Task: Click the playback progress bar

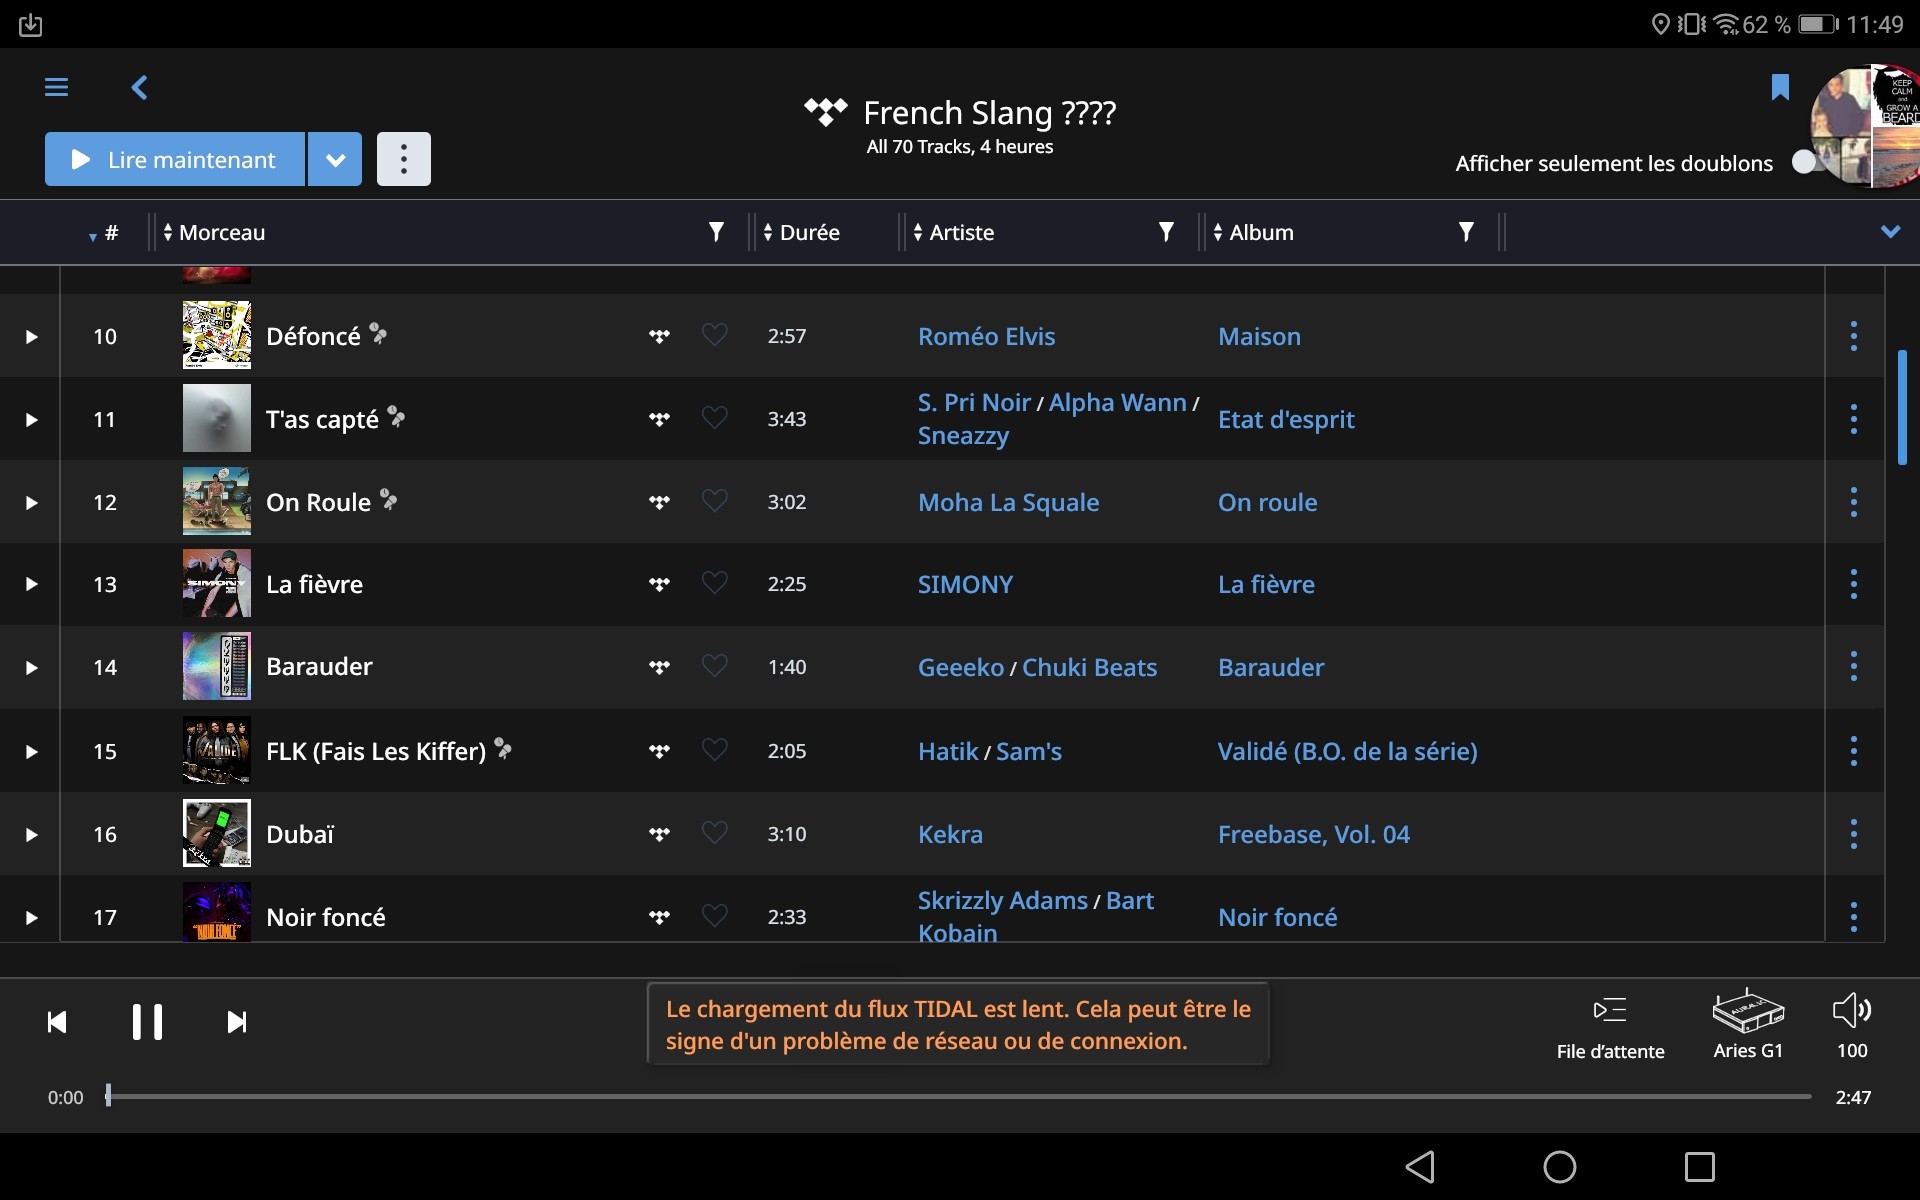Action: click(x=960, y=1097)
